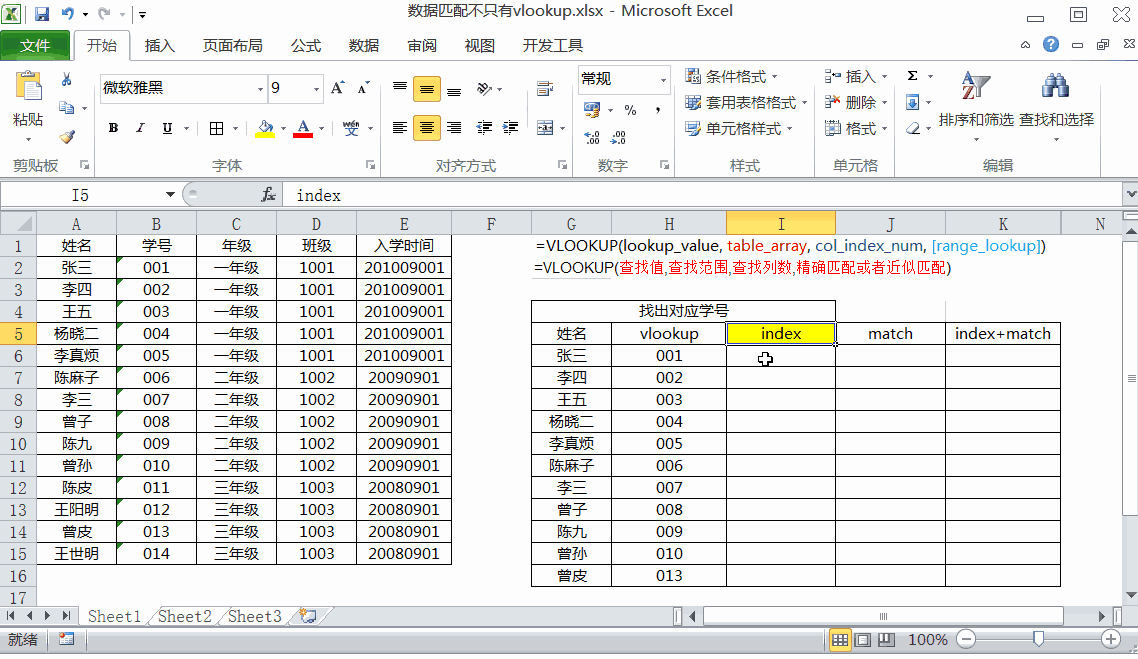Screen dimensions: 1138x659
Task: Toggle Italic formatting
Action: pos(140,128)
